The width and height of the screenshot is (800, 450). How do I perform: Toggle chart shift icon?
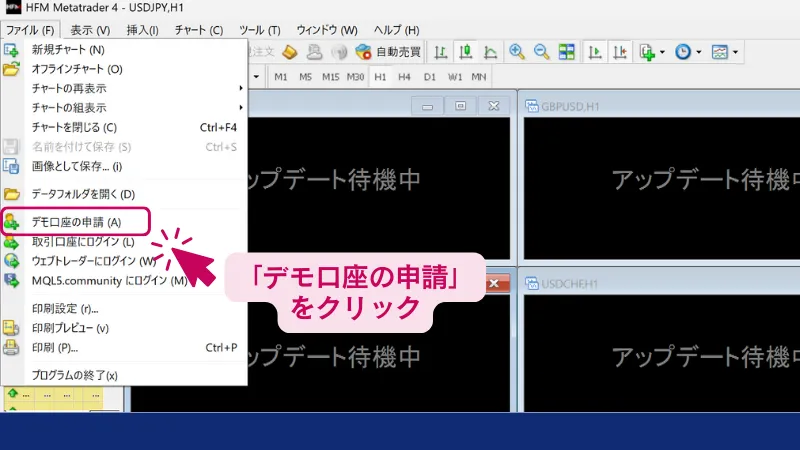click(x=619, y=52)
